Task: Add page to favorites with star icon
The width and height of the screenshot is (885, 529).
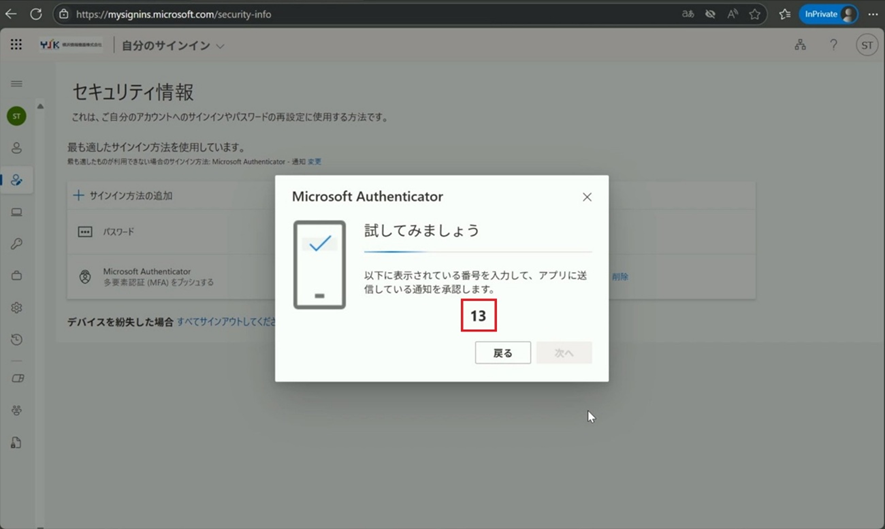Action: 755,14
